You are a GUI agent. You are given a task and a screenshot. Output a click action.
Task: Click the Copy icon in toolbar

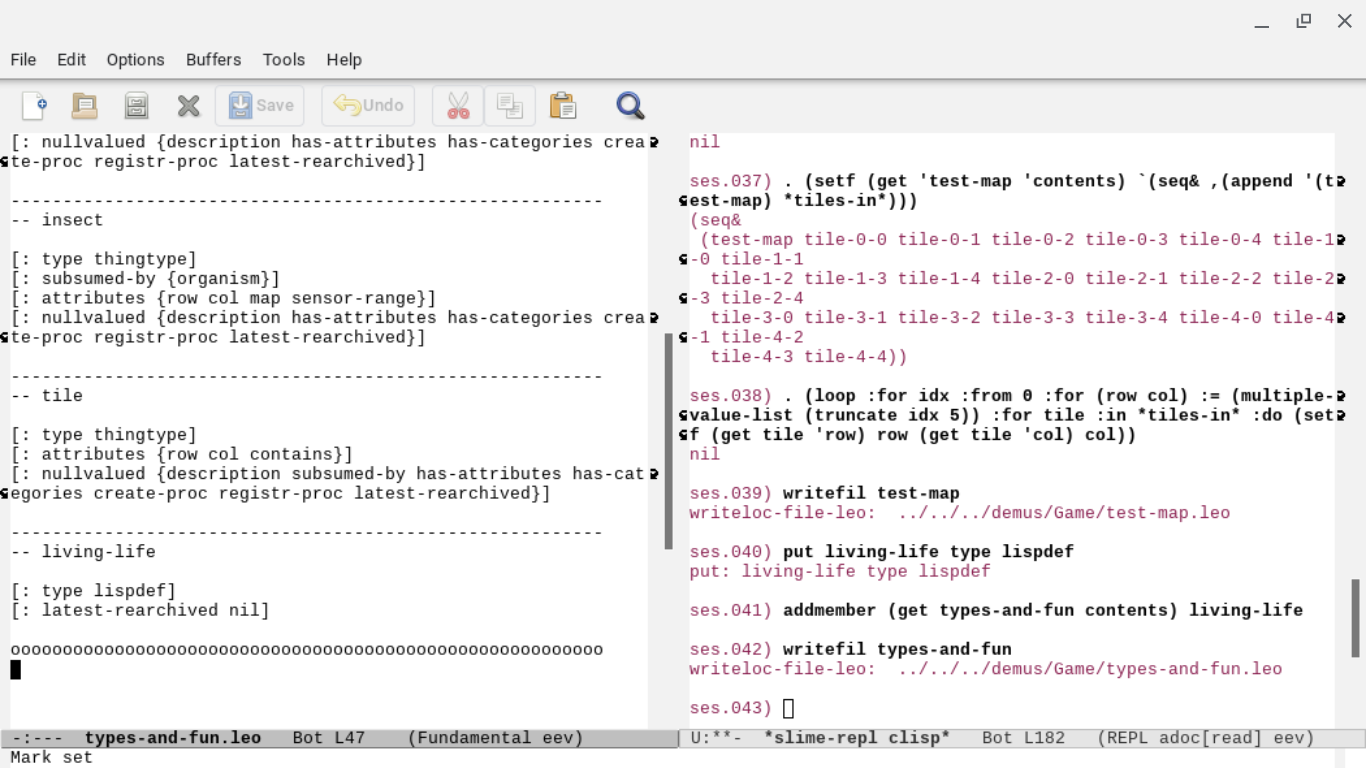[510, 105]
